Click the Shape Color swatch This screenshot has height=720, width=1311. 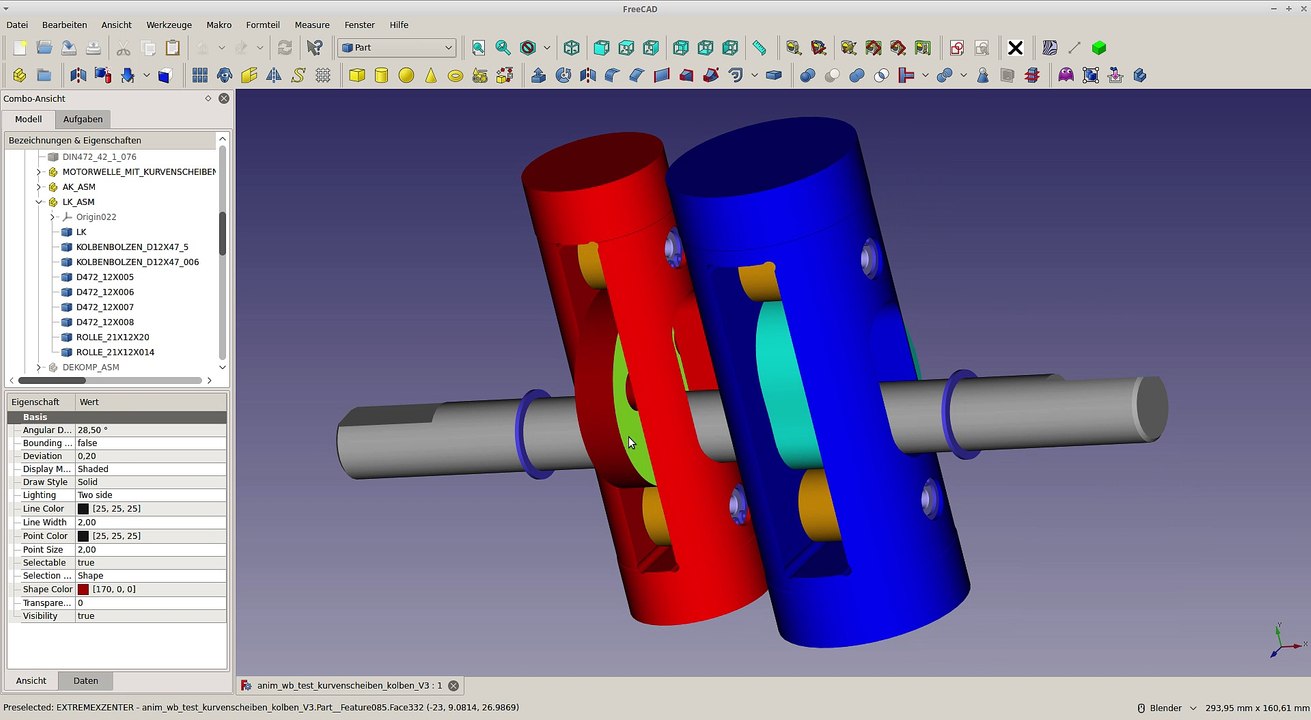pyautogui.click(x=83, y=589)
